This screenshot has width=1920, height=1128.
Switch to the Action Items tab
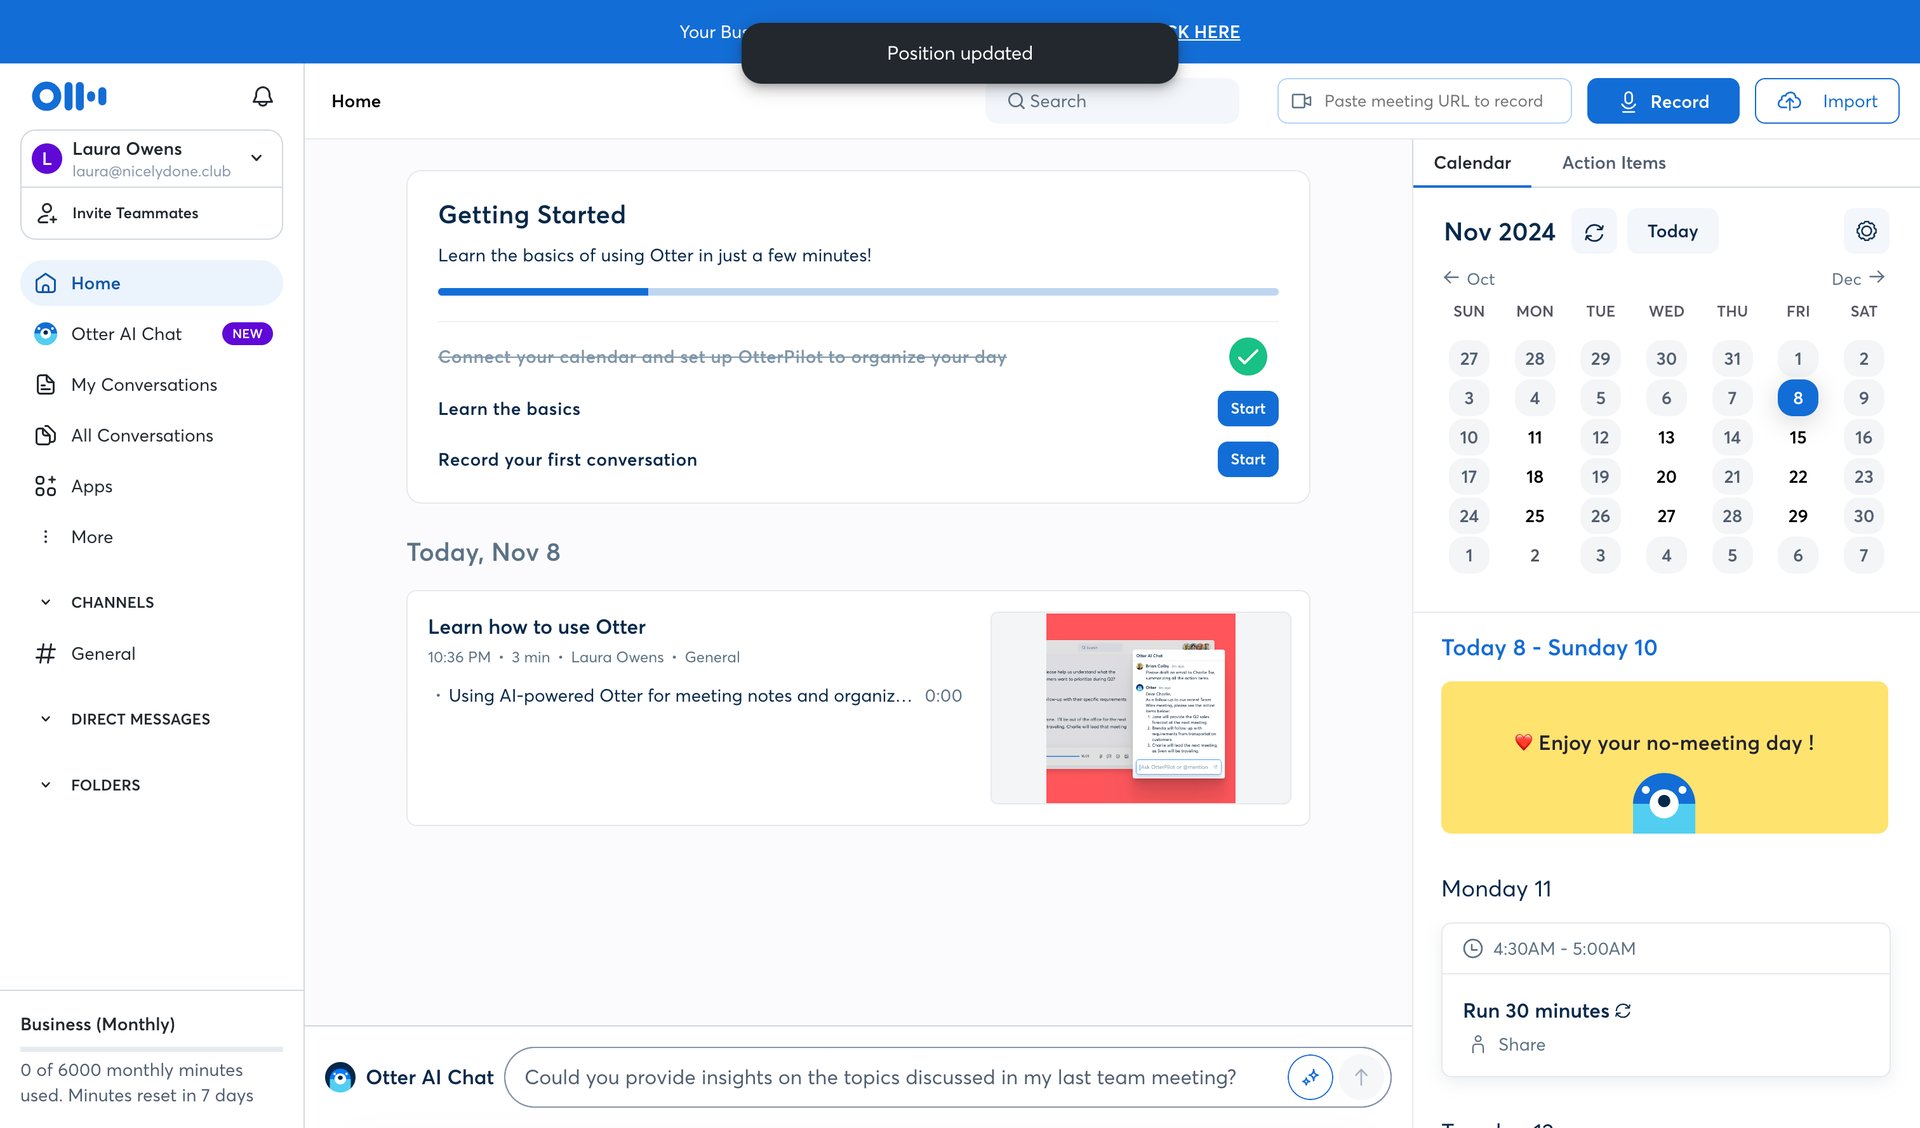[x=1613, y=162]
